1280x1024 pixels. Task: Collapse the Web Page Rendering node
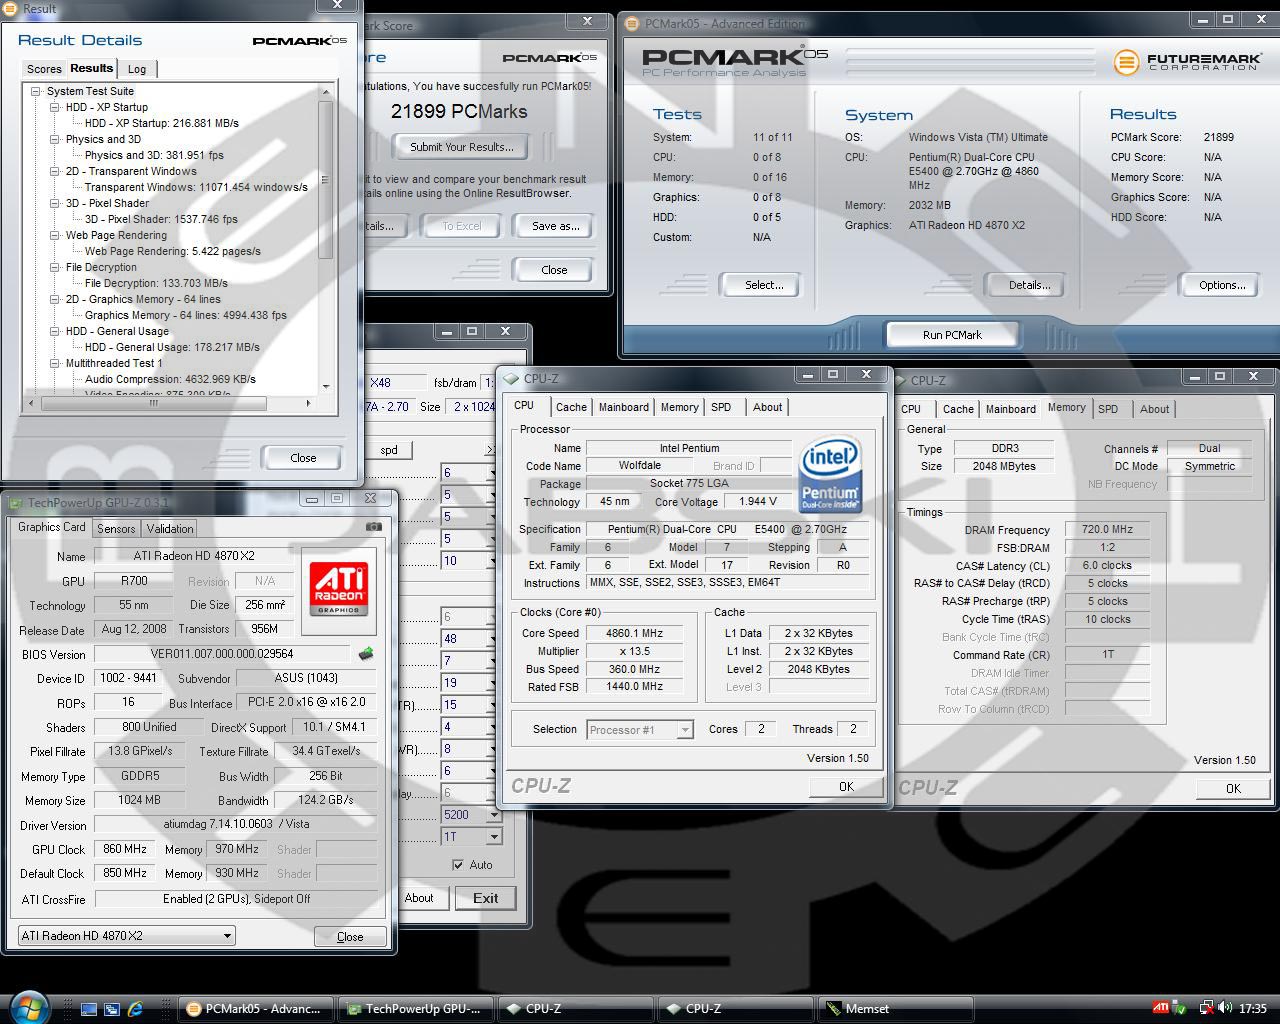55,235
